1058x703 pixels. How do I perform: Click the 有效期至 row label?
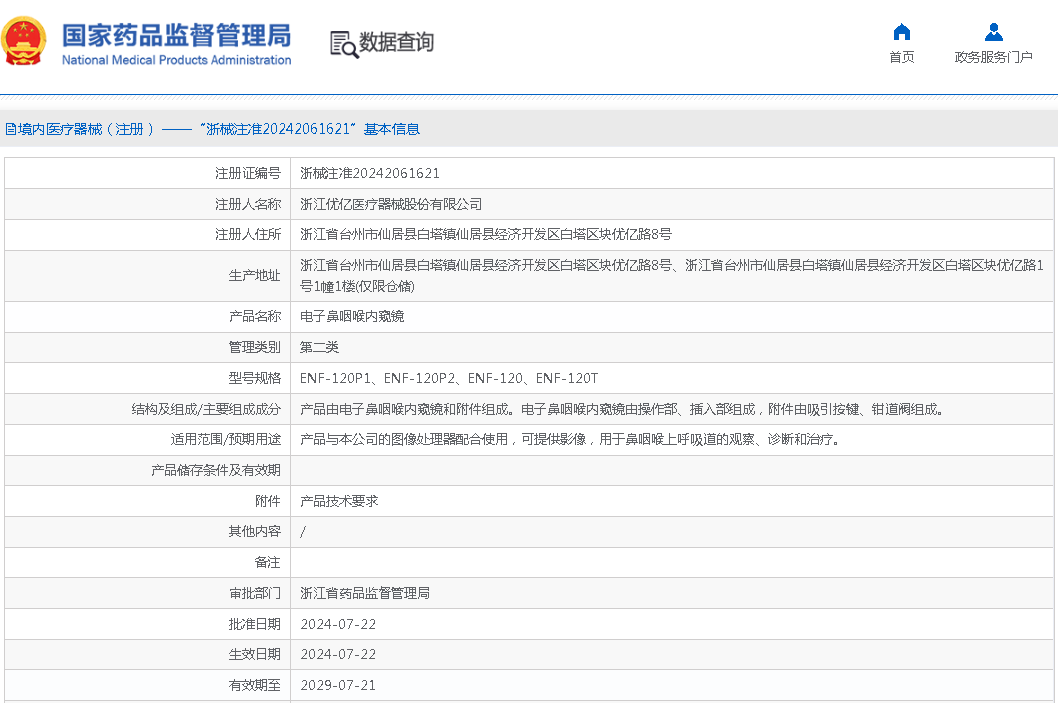(x=254, y=685)
